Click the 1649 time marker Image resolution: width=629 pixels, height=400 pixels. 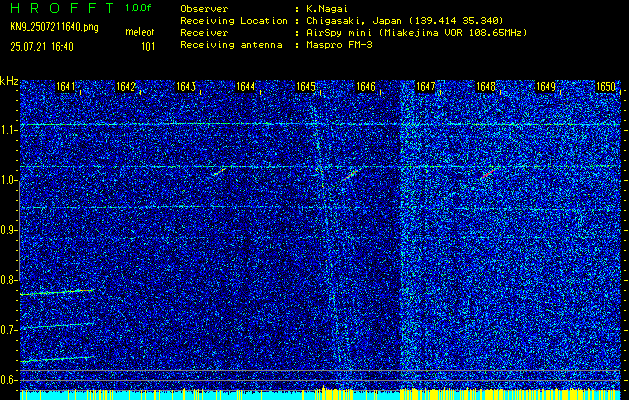click(546, 87)
